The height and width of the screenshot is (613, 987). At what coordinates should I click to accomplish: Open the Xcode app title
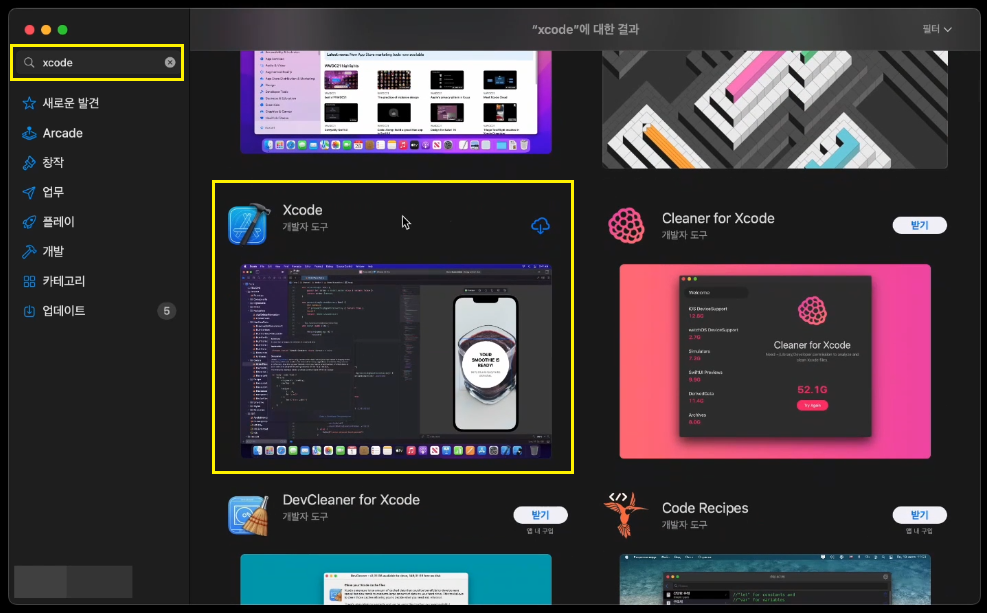302,210
